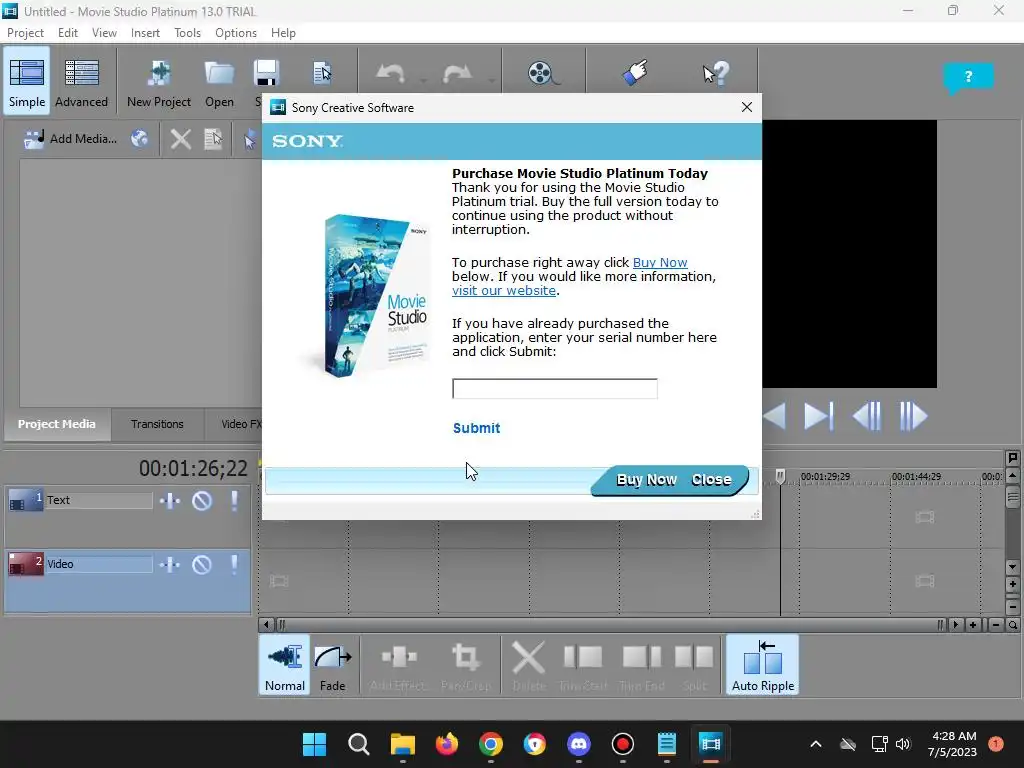Open Discord from the taskbar
This screenshot has height=768, width=1024.
[579, 744]
